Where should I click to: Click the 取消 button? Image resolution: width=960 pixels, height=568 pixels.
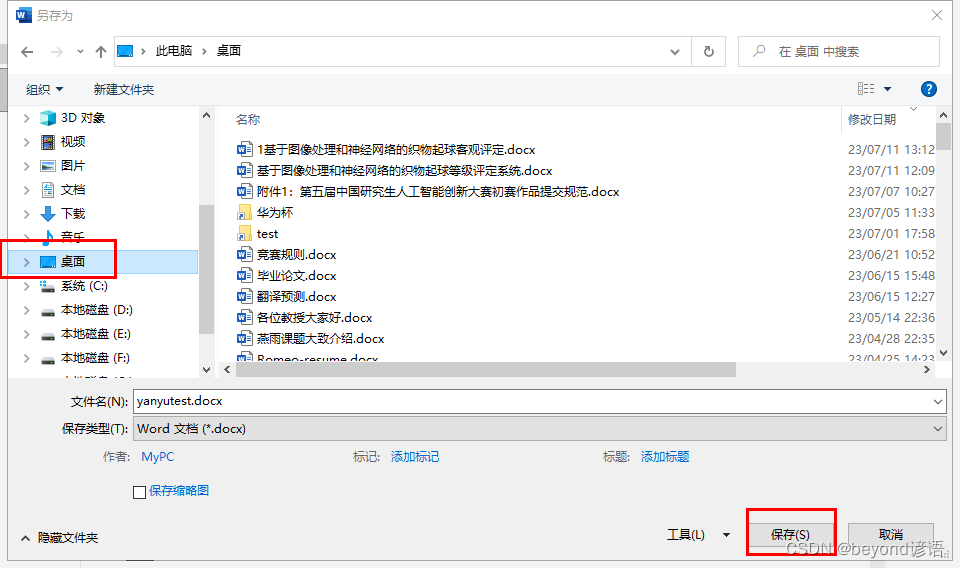pos(891,535)
